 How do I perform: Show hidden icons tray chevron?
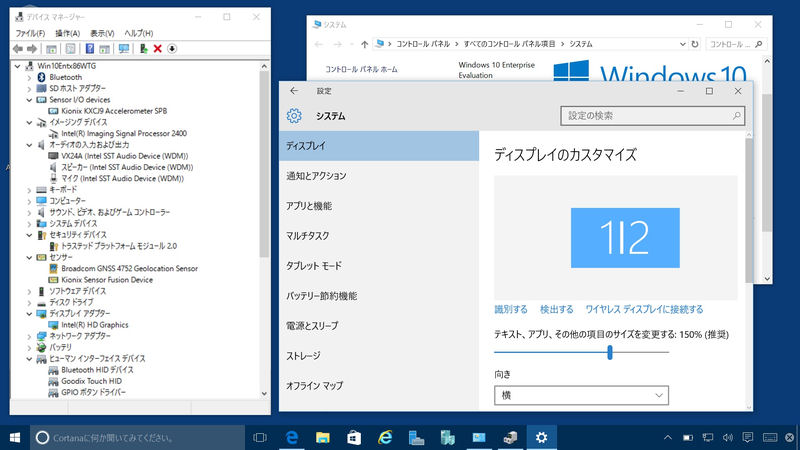(x=667, y=437)
